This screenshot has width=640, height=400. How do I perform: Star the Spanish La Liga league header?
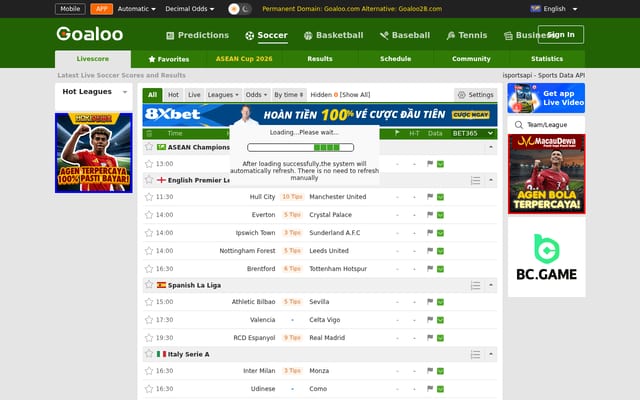click(149, 284)
